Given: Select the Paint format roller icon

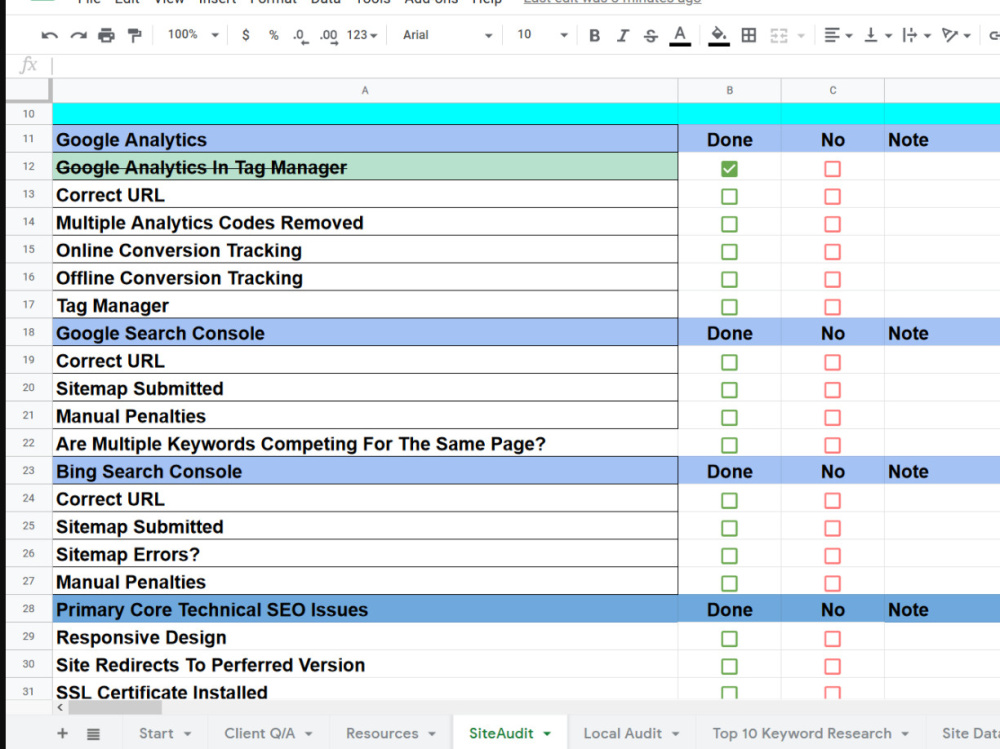Looking at the screenshot, I should (135, 35).
